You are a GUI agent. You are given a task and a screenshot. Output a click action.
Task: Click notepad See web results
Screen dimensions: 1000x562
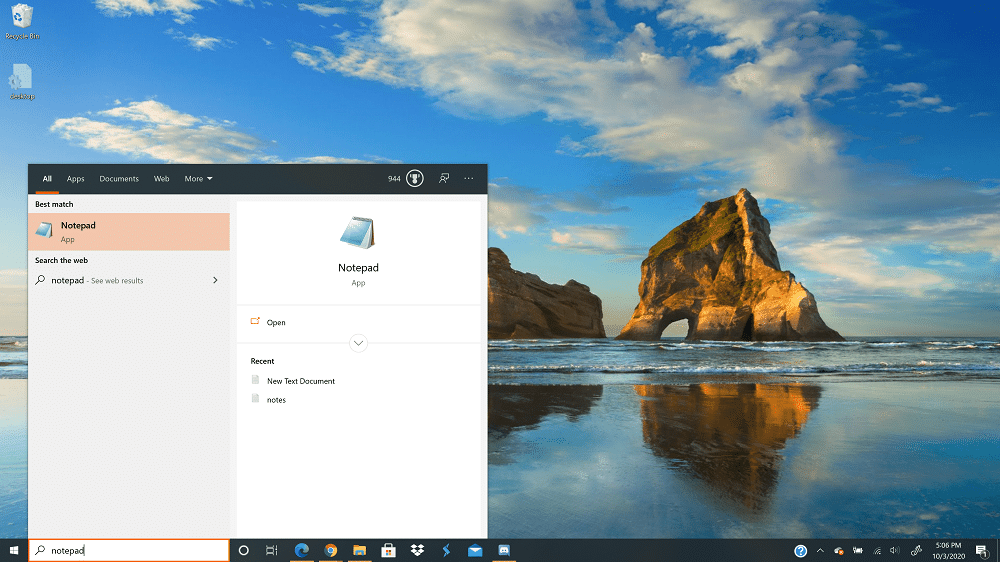coord(129,280)
